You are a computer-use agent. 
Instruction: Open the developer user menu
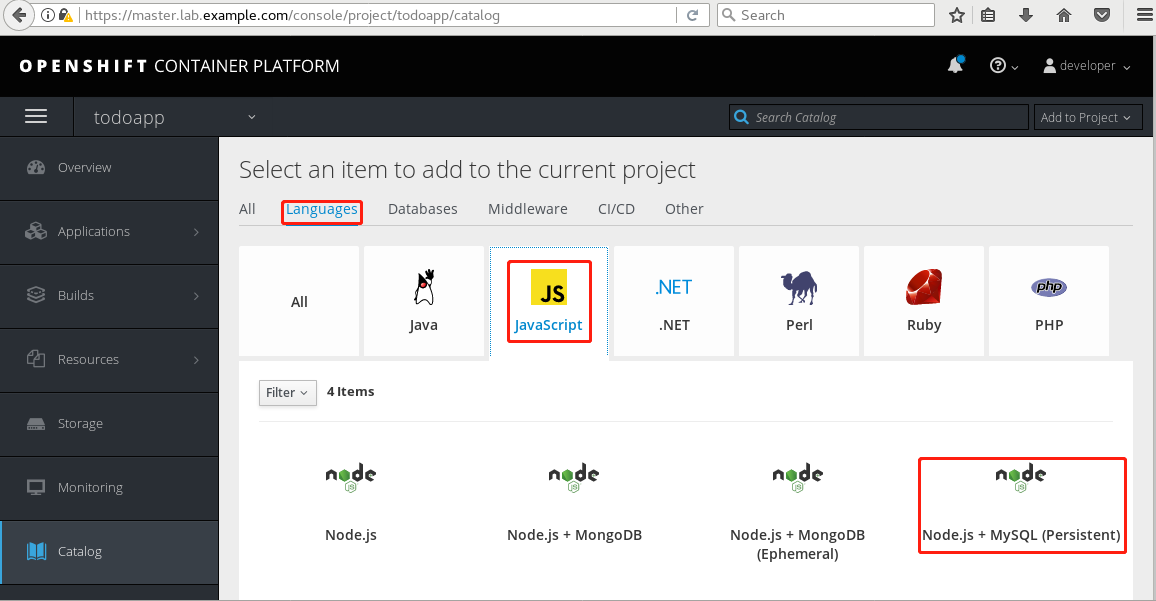coord(1087,66)
